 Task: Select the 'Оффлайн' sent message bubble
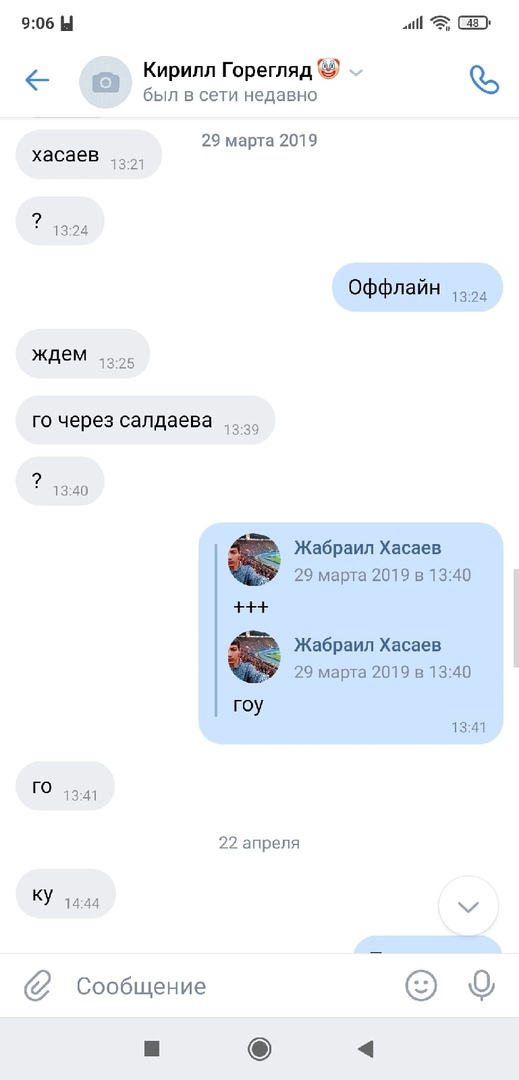418,287
